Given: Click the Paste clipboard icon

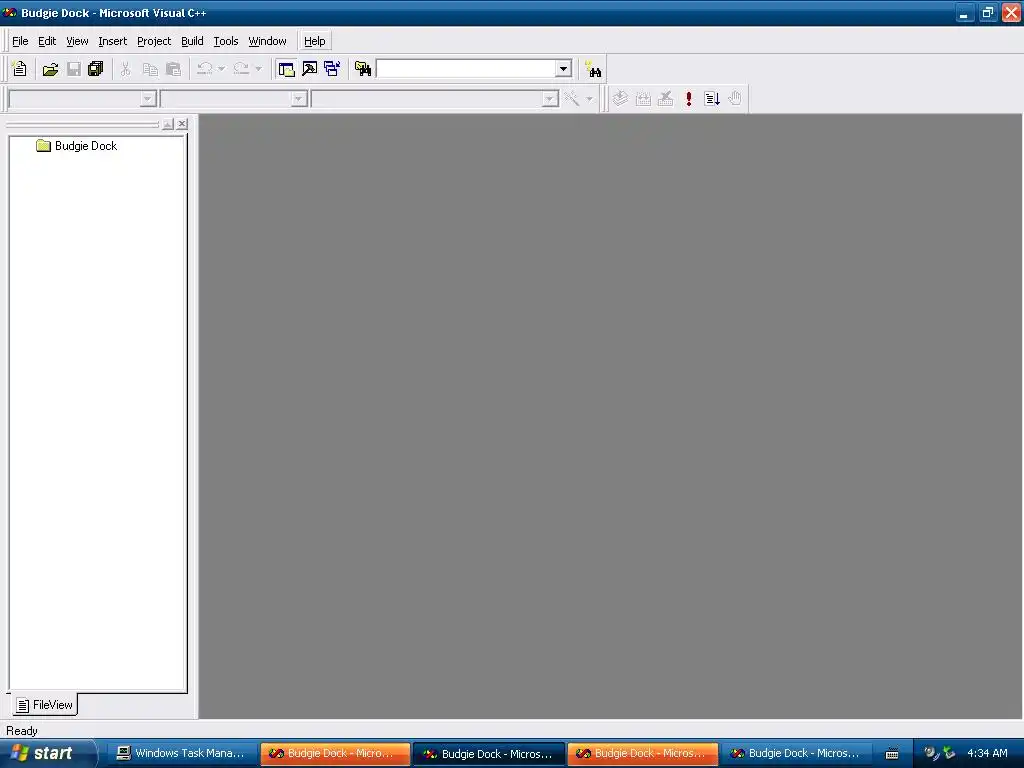Looking at the screenshot, I should pos(174,69).
